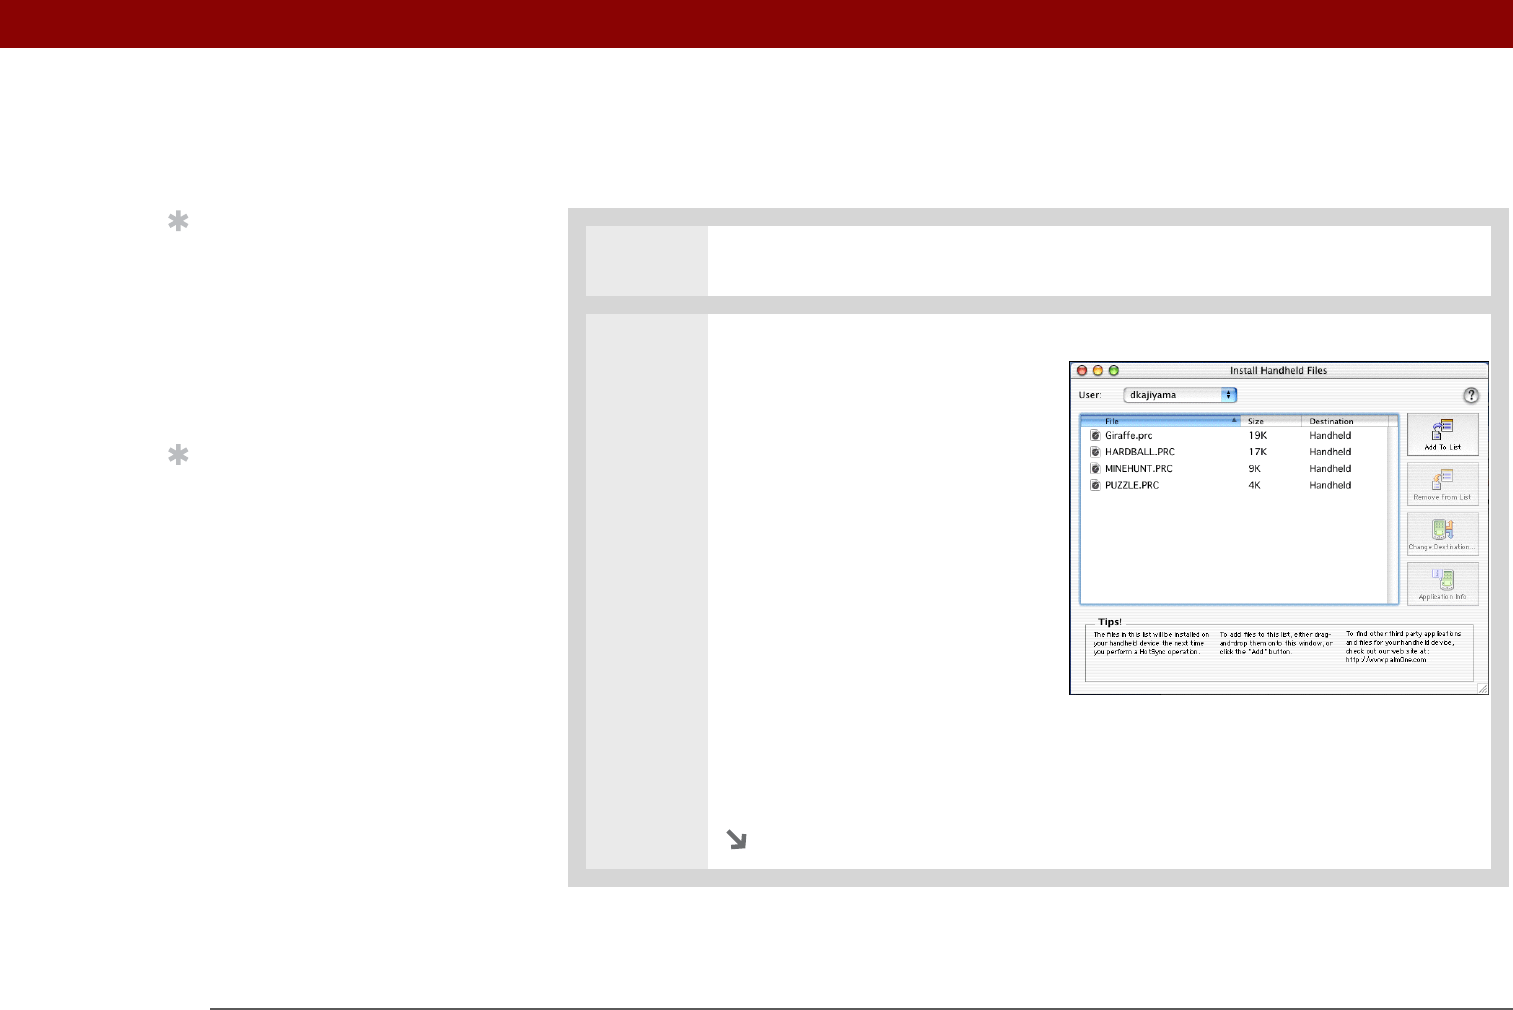This screenshot has height=1010, width=1513.
Task: Sort the list by File column header
Action: click(1160, 421)
